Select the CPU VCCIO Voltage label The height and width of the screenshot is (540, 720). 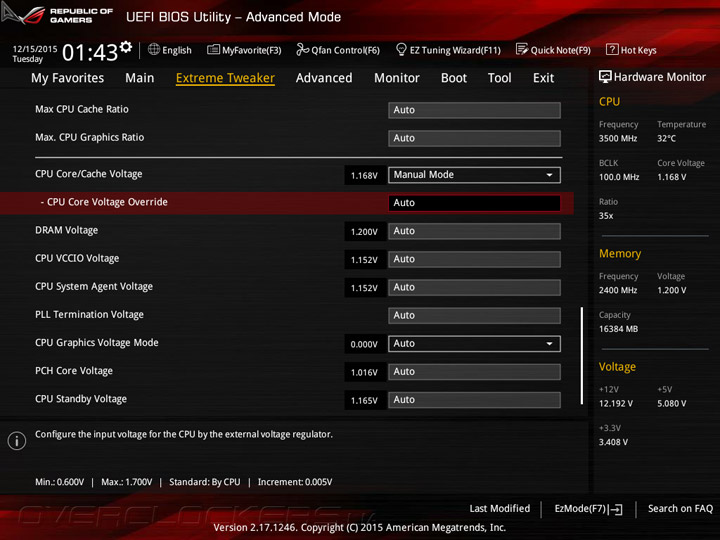pos(77,259)
